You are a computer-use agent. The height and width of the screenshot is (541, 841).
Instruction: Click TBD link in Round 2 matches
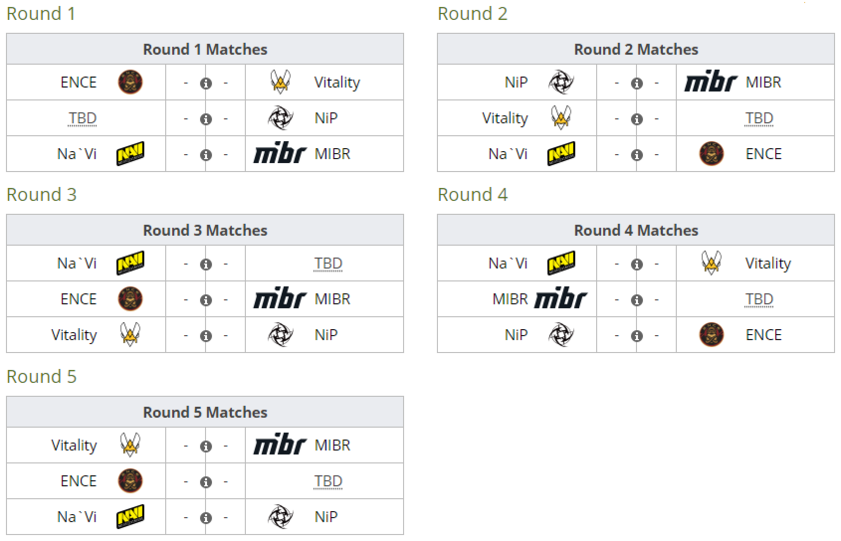759,118
